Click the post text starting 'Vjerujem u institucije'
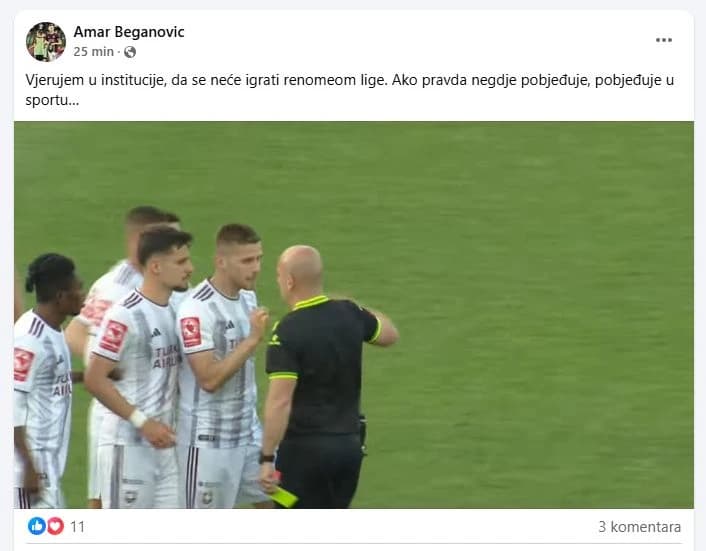The width and height of the screenshot is (706, 551). (x=349, y=90)
